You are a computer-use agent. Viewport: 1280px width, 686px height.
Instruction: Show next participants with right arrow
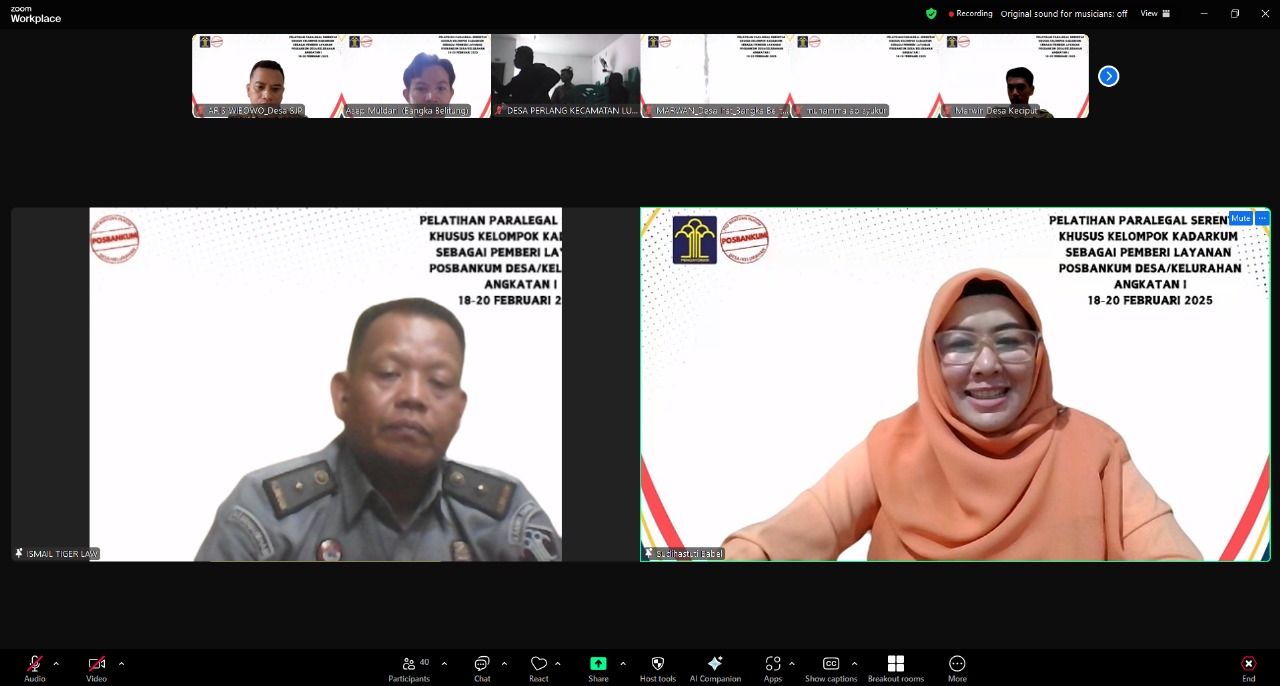[x=1108, y=76]
